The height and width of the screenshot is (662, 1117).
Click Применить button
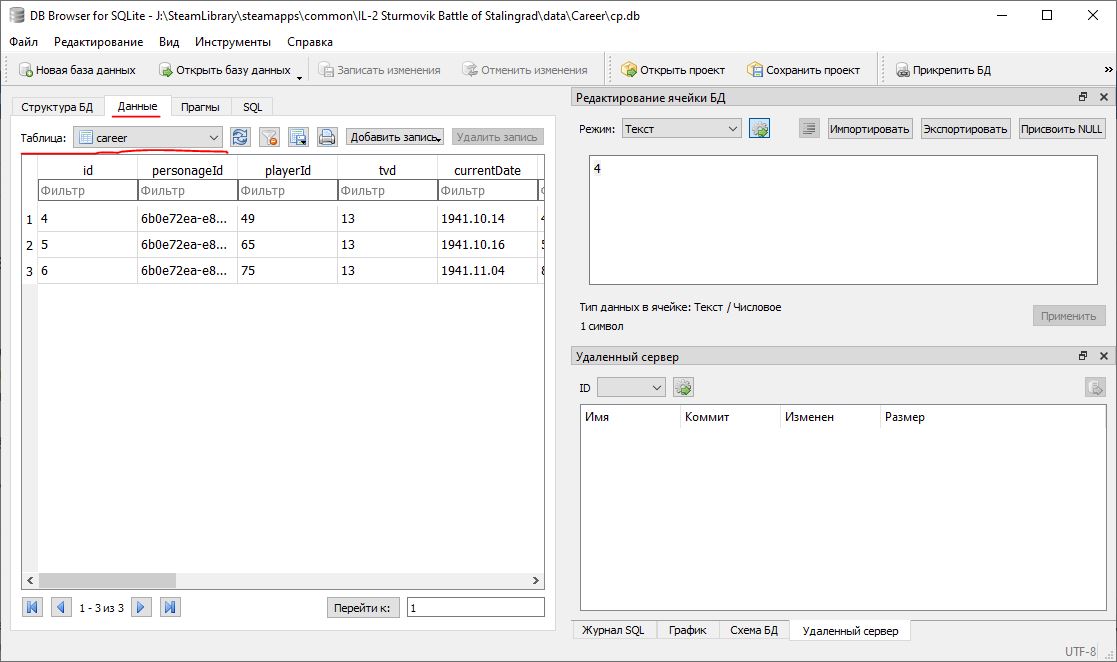[x=1069, y=316]
